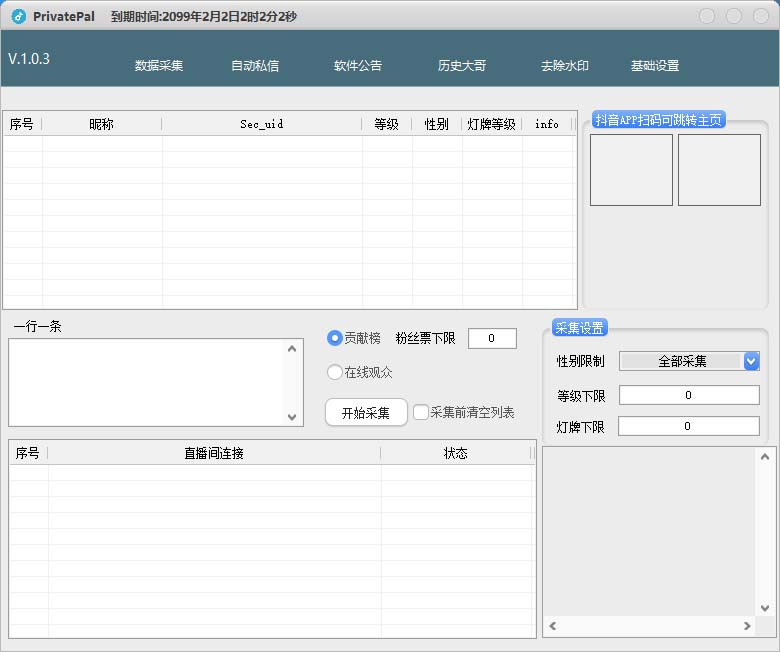This screenshot has height=652, width=780.
Task: Click the 一行一条 text area scroll-down arrow
Action: coord(292,417)
